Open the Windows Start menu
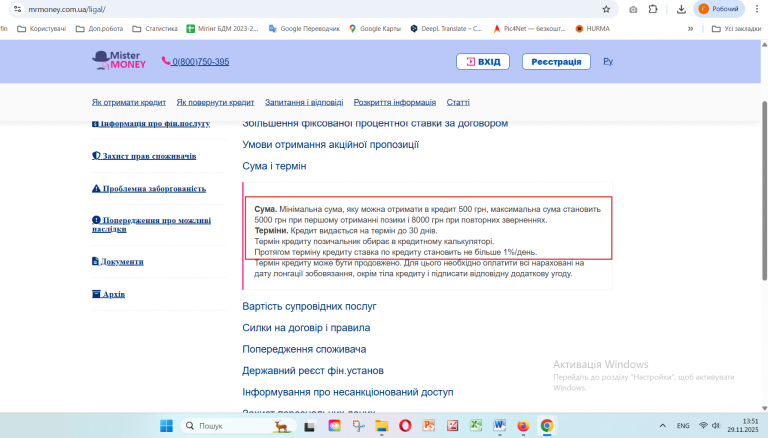Image resolution: width=768 pixels, height=438 pixels. click(x=167, y=426)
